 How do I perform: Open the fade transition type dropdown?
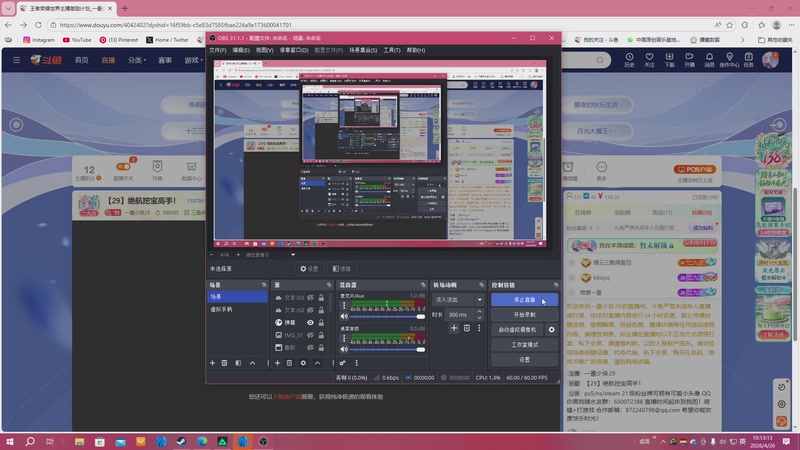pyautogui.click(x=458, y=299)
